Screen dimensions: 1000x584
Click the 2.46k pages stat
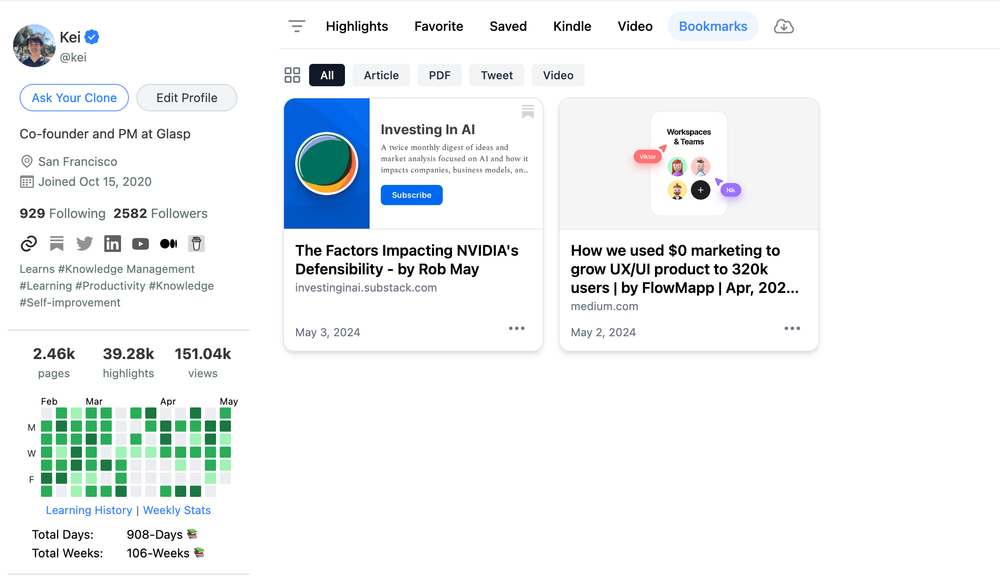[54, 362]
